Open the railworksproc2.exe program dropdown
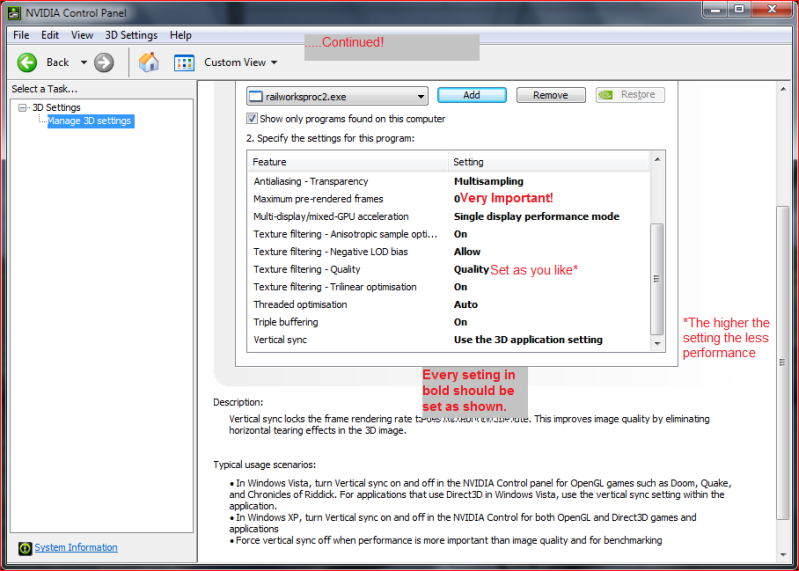Image resolution: width=799 pixels, height=571 pixels. click(337, 96)
